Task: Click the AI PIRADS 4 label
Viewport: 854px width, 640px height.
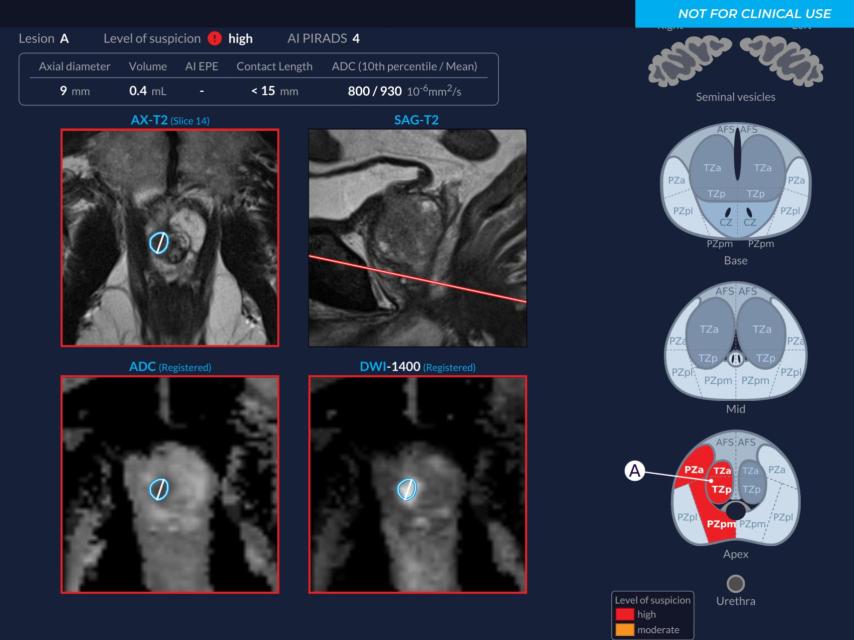Action: 324,38
